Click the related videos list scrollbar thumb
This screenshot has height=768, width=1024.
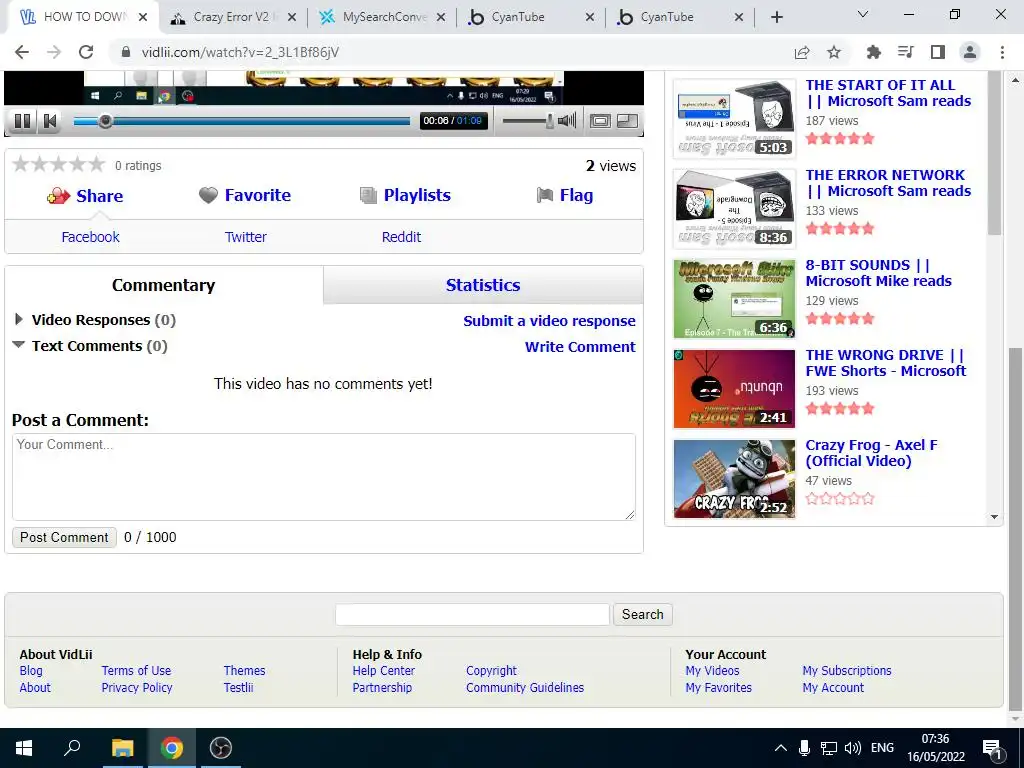(994, 153)
